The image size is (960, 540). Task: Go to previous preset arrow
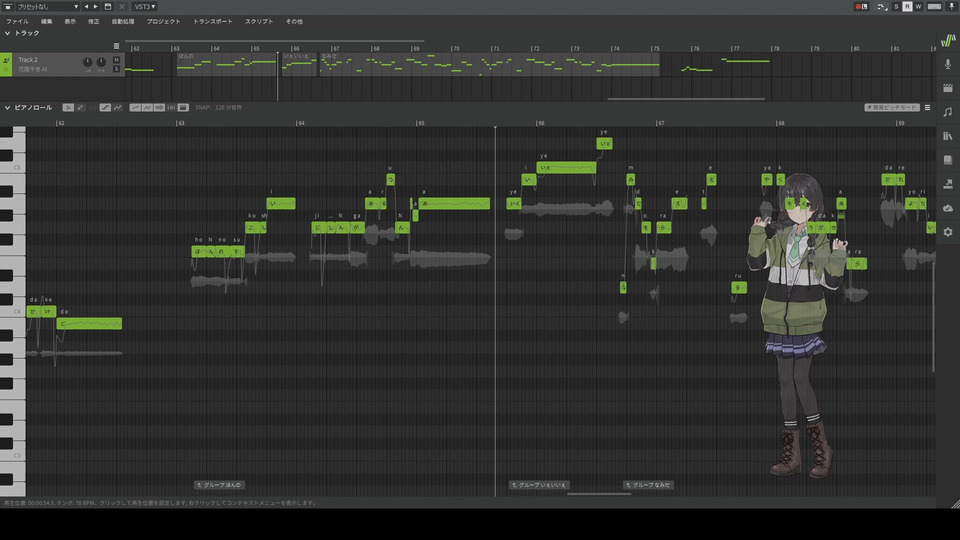tap(86, 7)
